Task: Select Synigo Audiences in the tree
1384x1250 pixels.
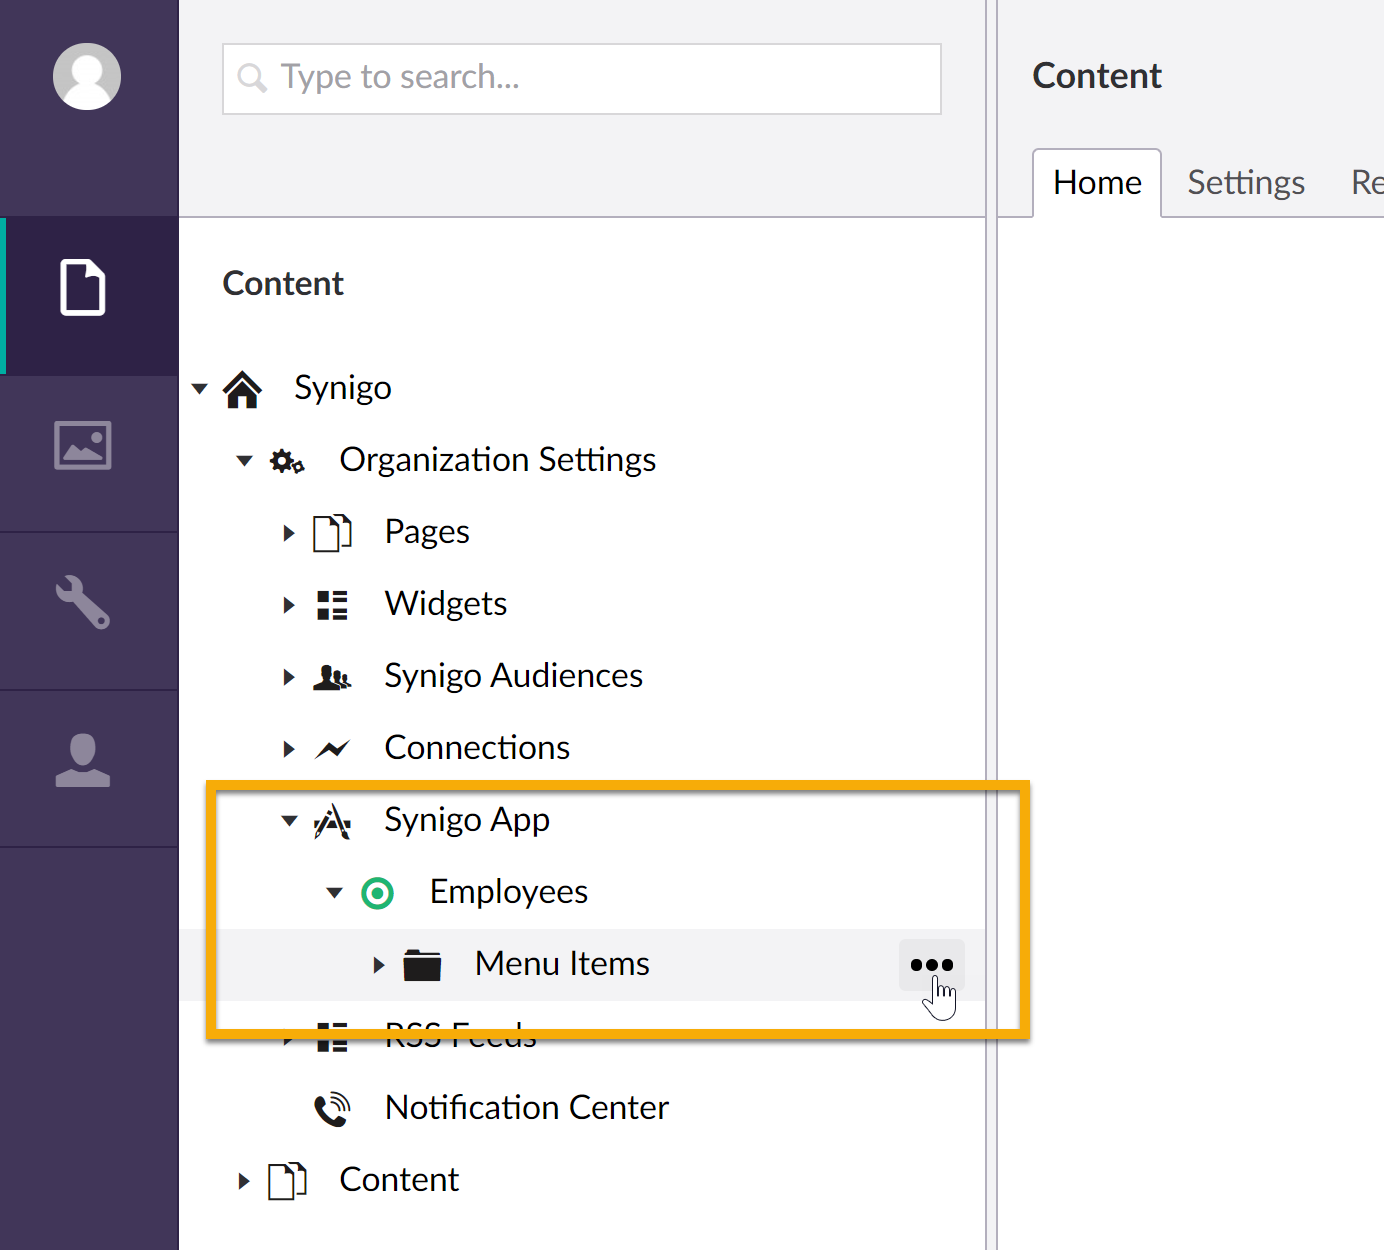Action: pyautogui.click(x=514, y=677)
